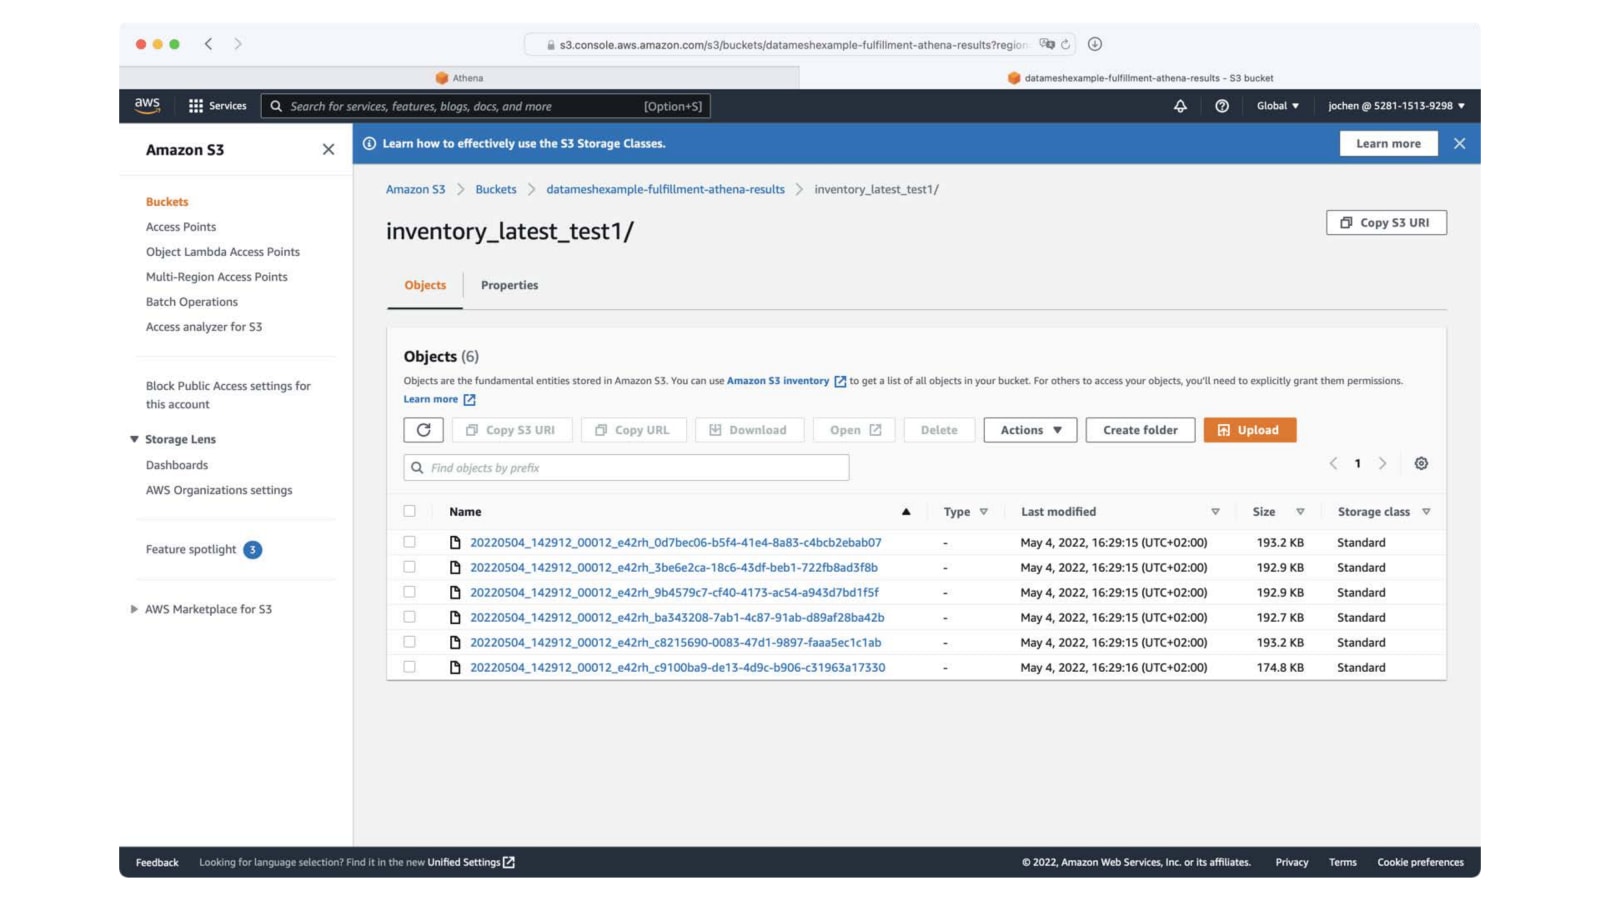Check the box for 3be6e2ca object
The image size is (1600, 900).
click(x=409, y=567)
